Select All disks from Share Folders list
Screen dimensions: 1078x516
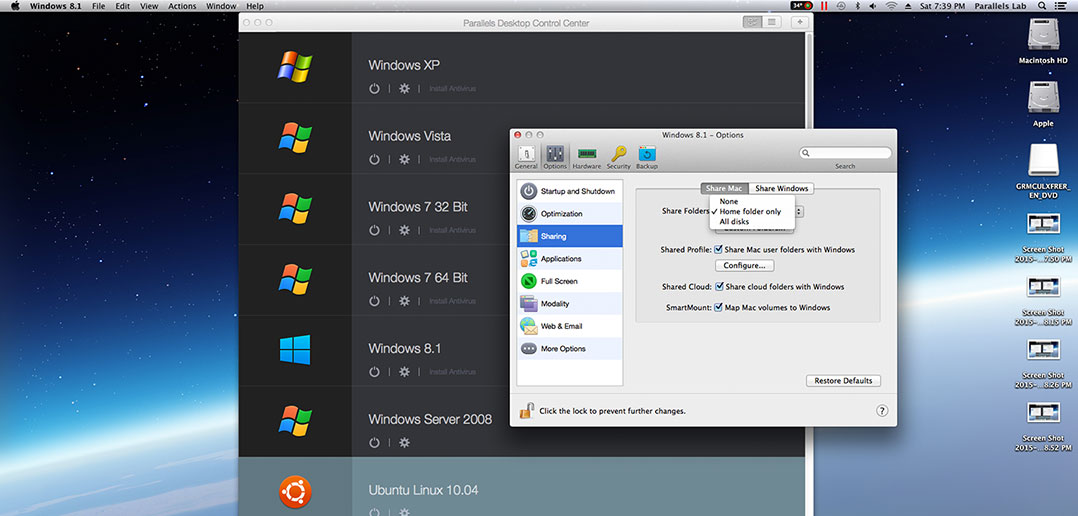point(734,222)
